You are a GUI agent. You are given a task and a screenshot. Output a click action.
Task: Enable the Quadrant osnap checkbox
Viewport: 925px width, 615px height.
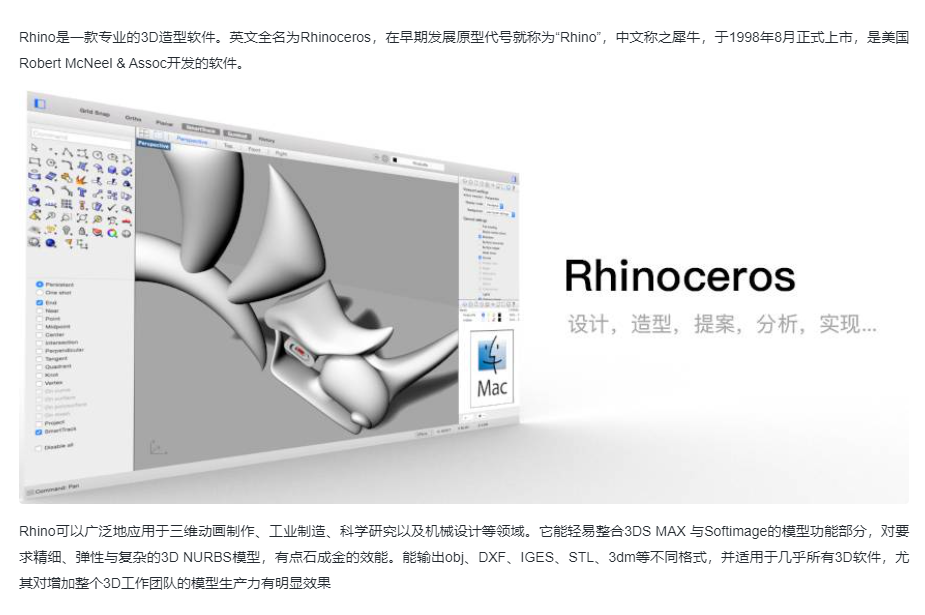[40, 367]
